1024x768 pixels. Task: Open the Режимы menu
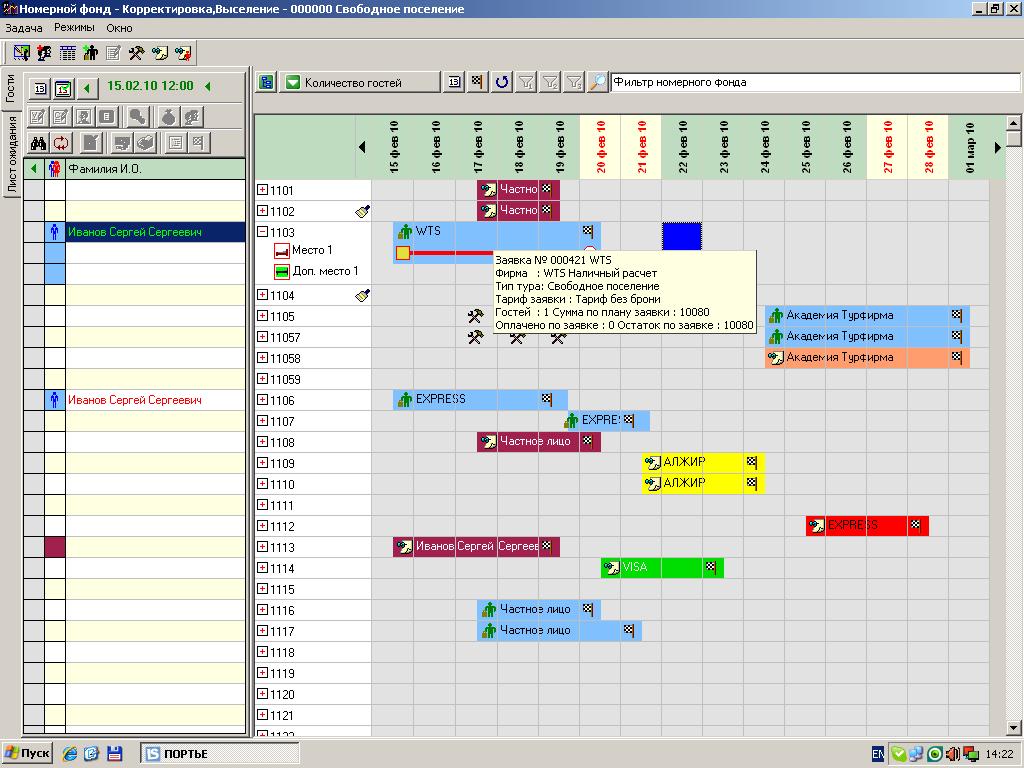pos(74,28)
